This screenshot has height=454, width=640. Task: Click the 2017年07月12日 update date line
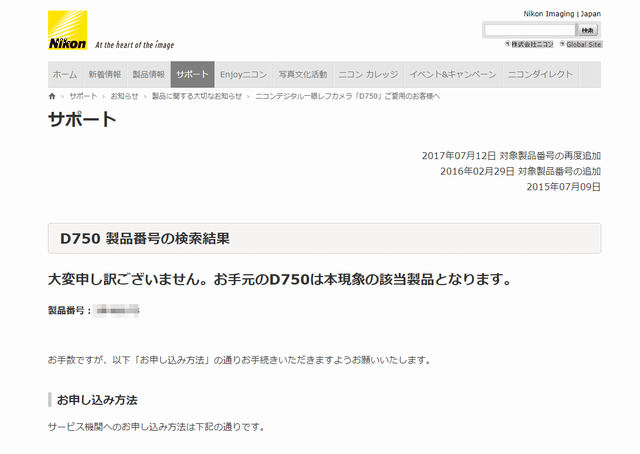pyautogui.click(x=511, y=156)
